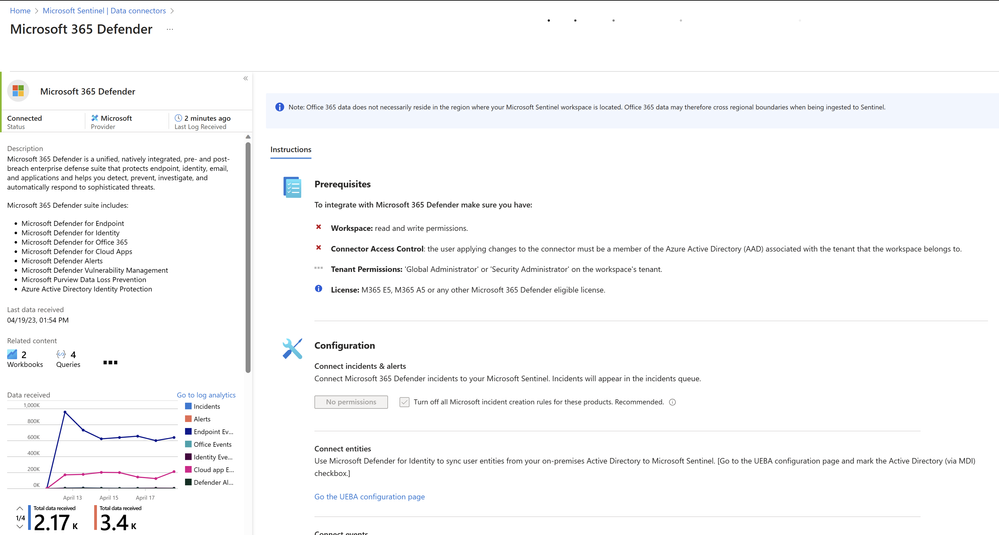Open 'Go the UEBA configuration page' link
This screenshot has height=535, width=999.
tap(370, 497)
